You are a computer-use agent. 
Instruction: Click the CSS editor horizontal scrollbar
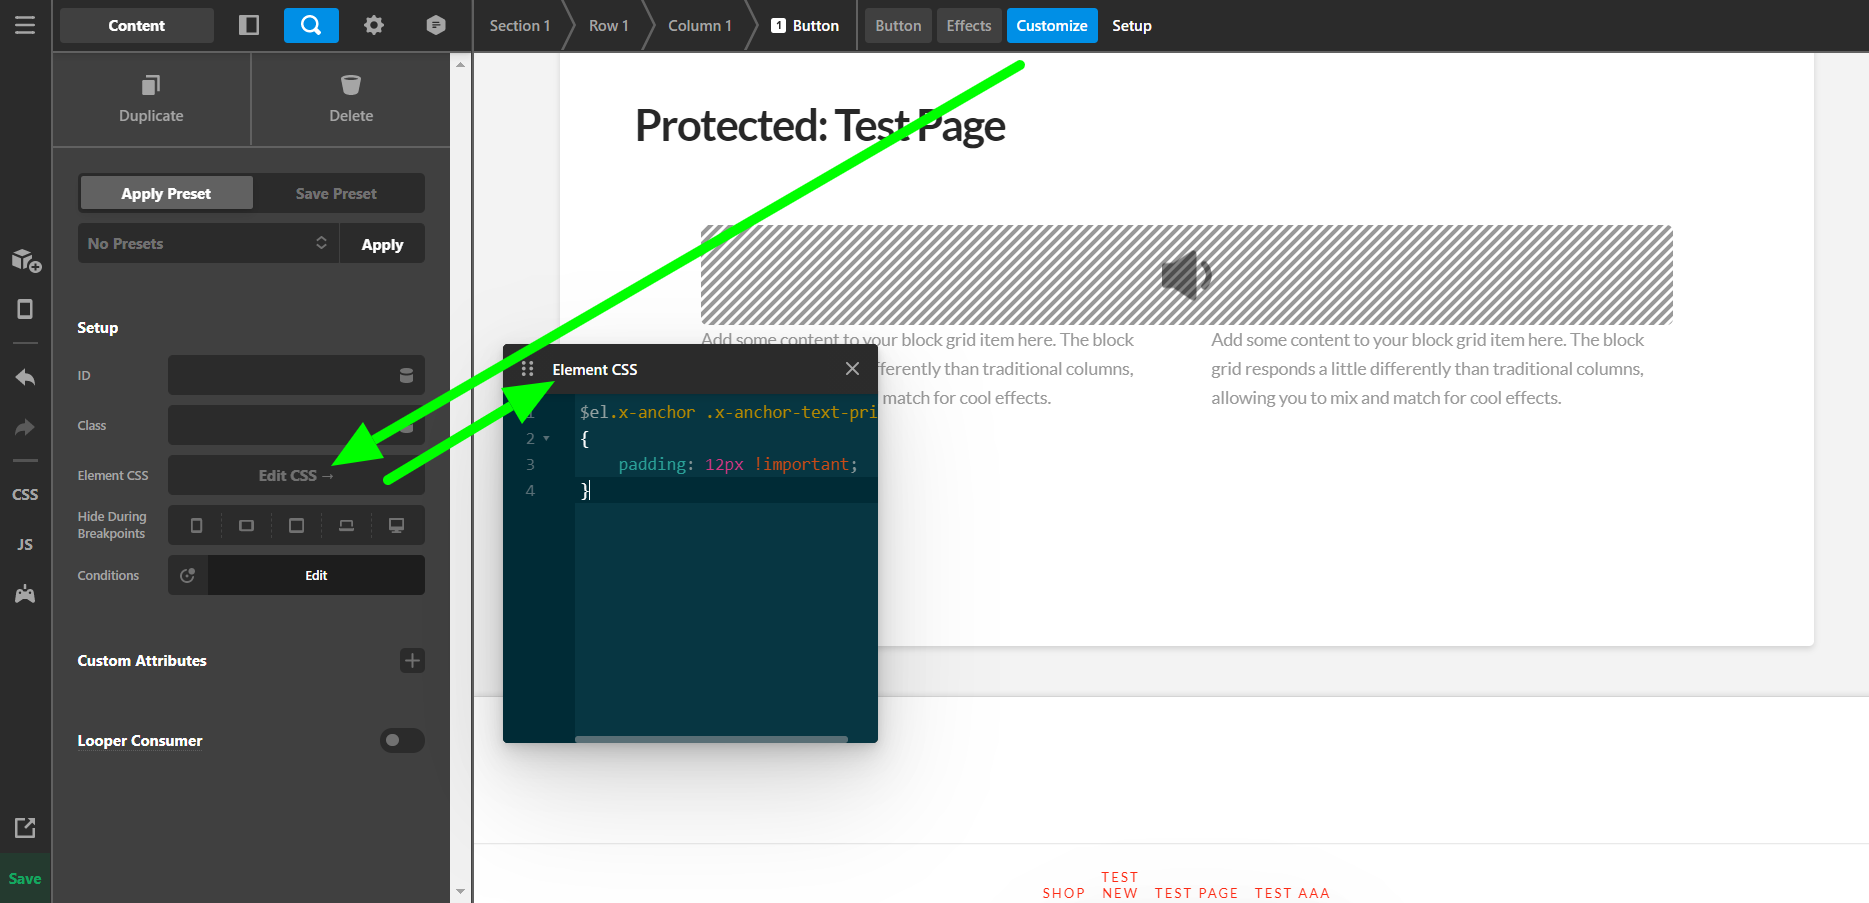[711, 739]
